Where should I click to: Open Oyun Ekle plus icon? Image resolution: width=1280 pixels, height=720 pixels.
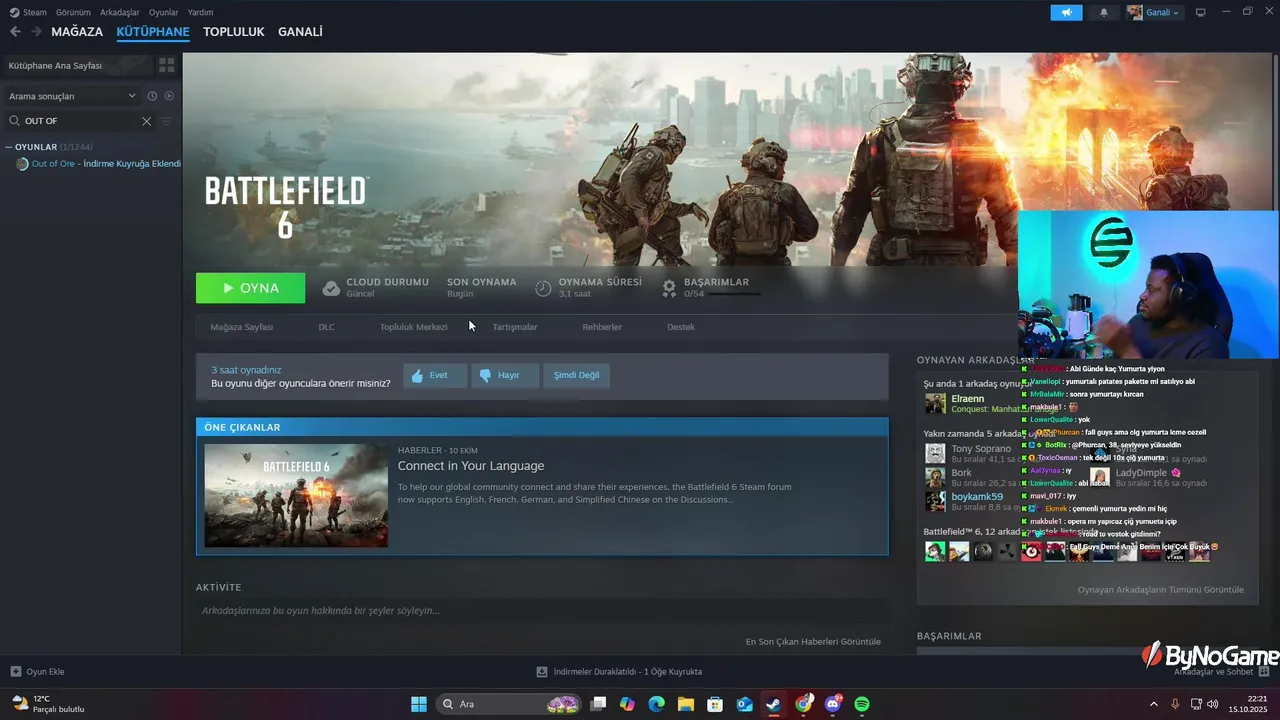pos(15,671)
